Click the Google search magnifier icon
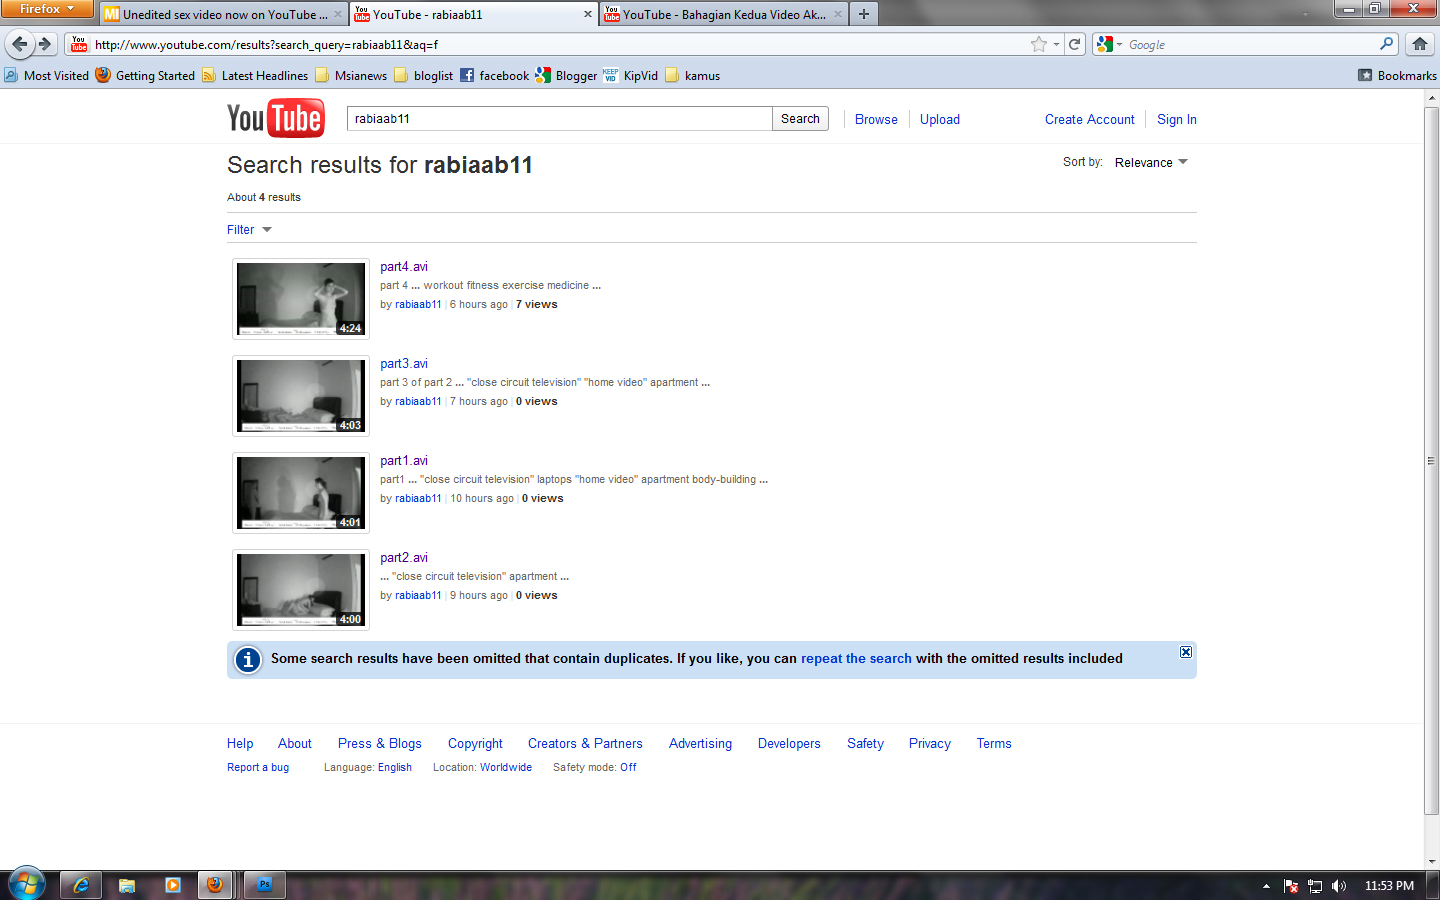 tap(1386, 44)
